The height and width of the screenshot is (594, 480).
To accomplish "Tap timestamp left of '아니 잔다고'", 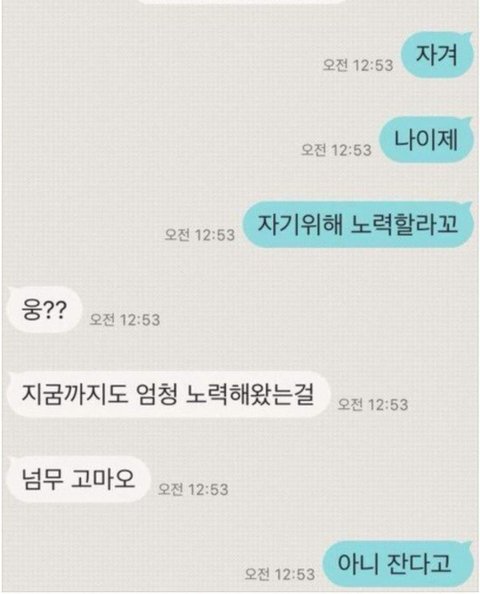I will (x=280, y=574).
